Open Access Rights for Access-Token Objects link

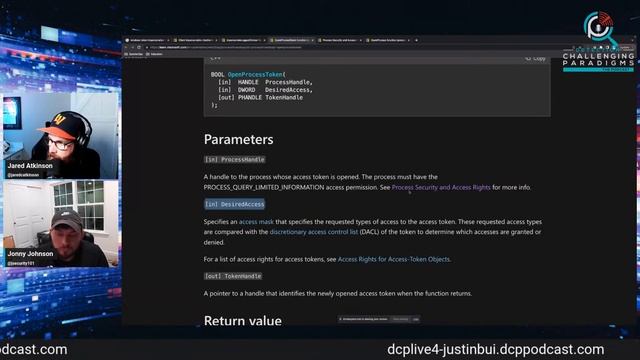tap(393, 259)
